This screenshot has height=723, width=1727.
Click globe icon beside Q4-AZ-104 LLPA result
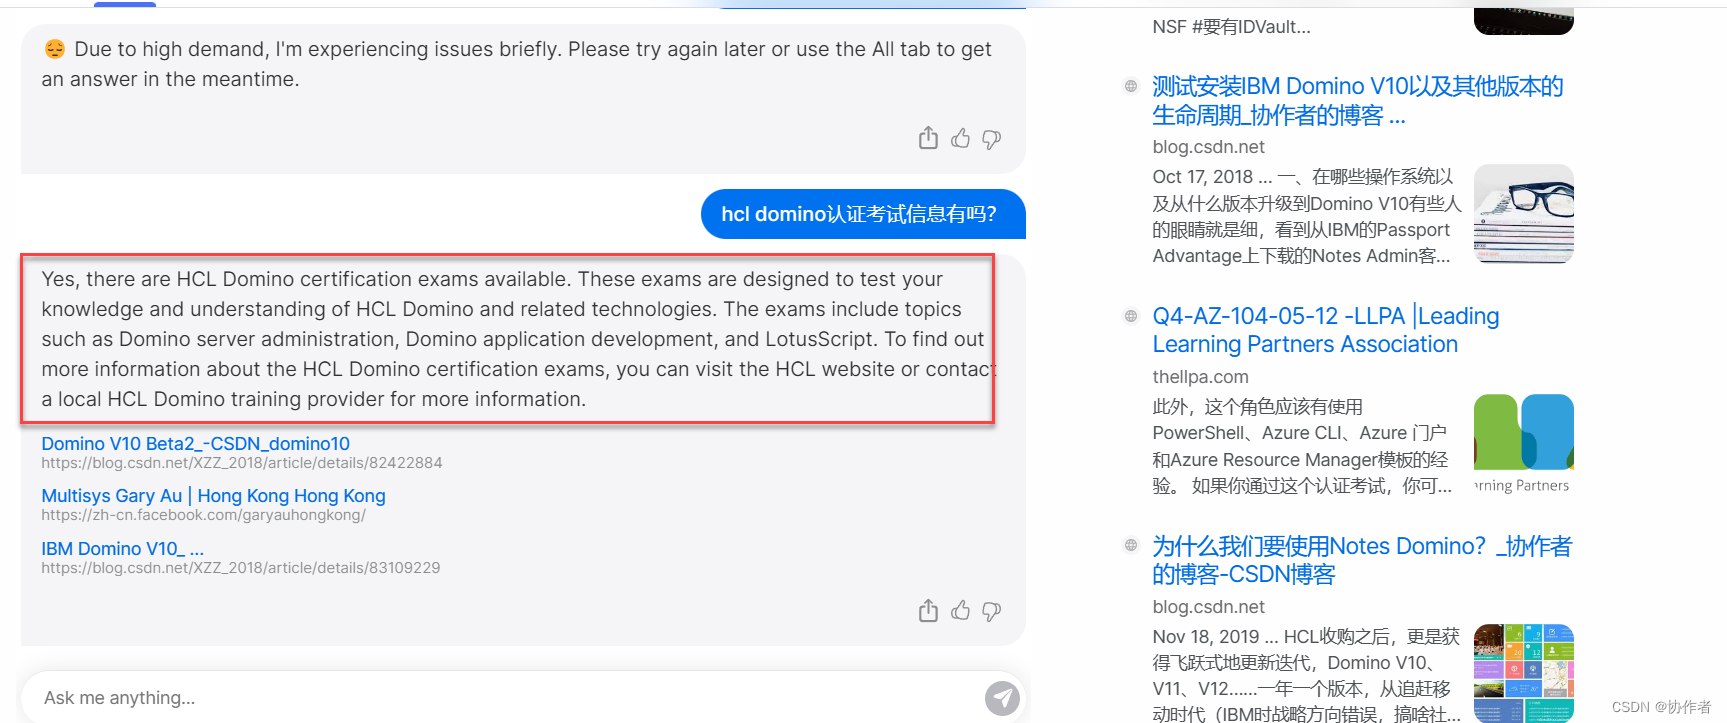click(x=1131, y=316)
